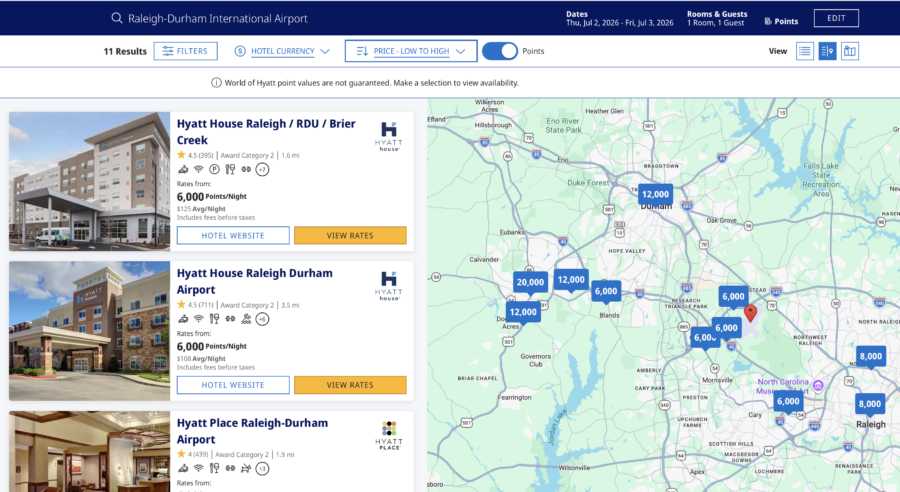
Task: Click the 8,000 marker just above Raleigh label
Action: pos(870,405)
